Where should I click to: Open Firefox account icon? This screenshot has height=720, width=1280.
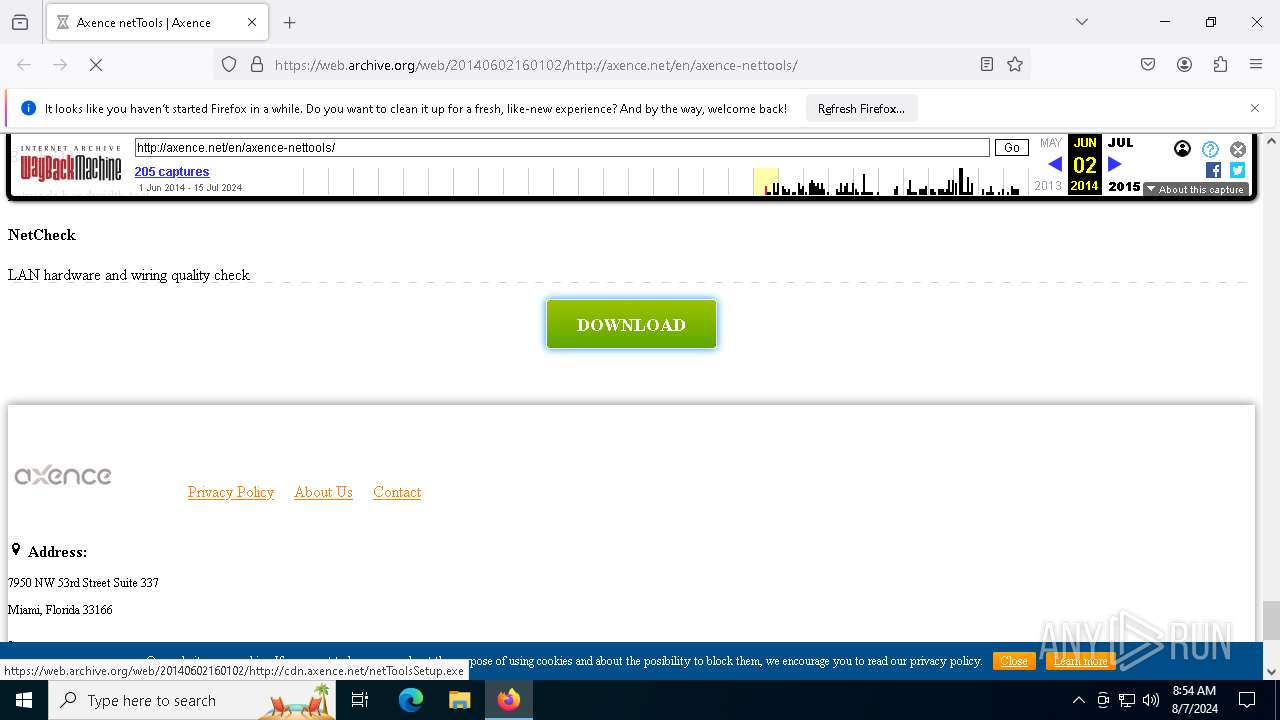(1184, 65)
